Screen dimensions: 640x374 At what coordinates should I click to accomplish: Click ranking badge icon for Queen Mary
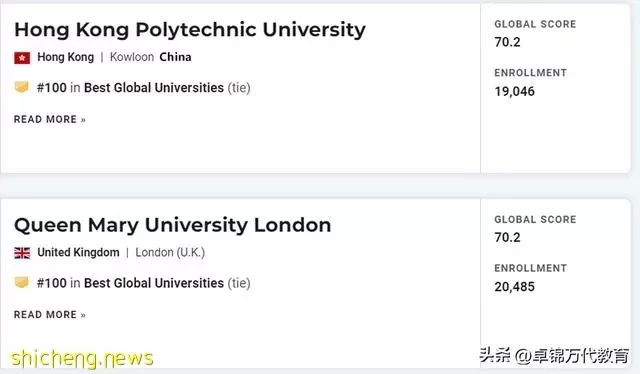[22, 283]
